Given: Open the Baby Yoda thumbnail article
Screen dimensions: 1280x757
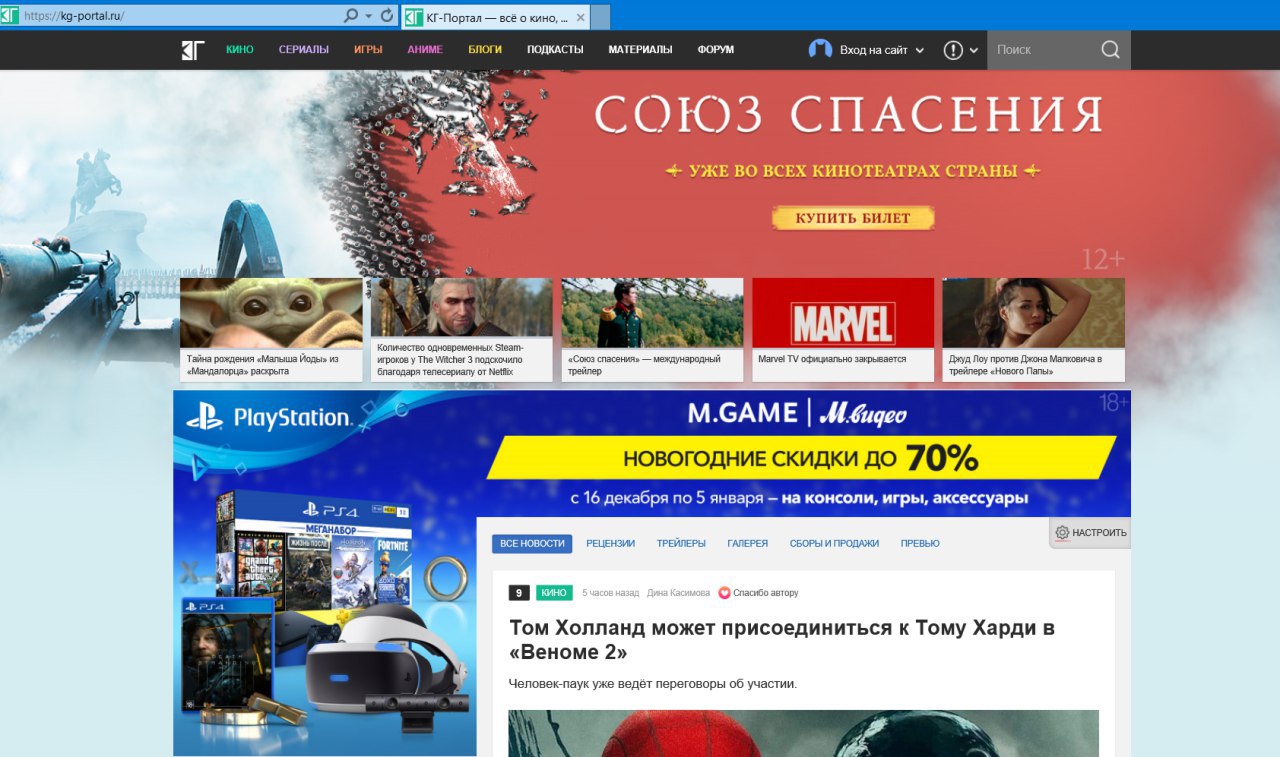Looking at the screenshot, I should [x=271, y=313].
